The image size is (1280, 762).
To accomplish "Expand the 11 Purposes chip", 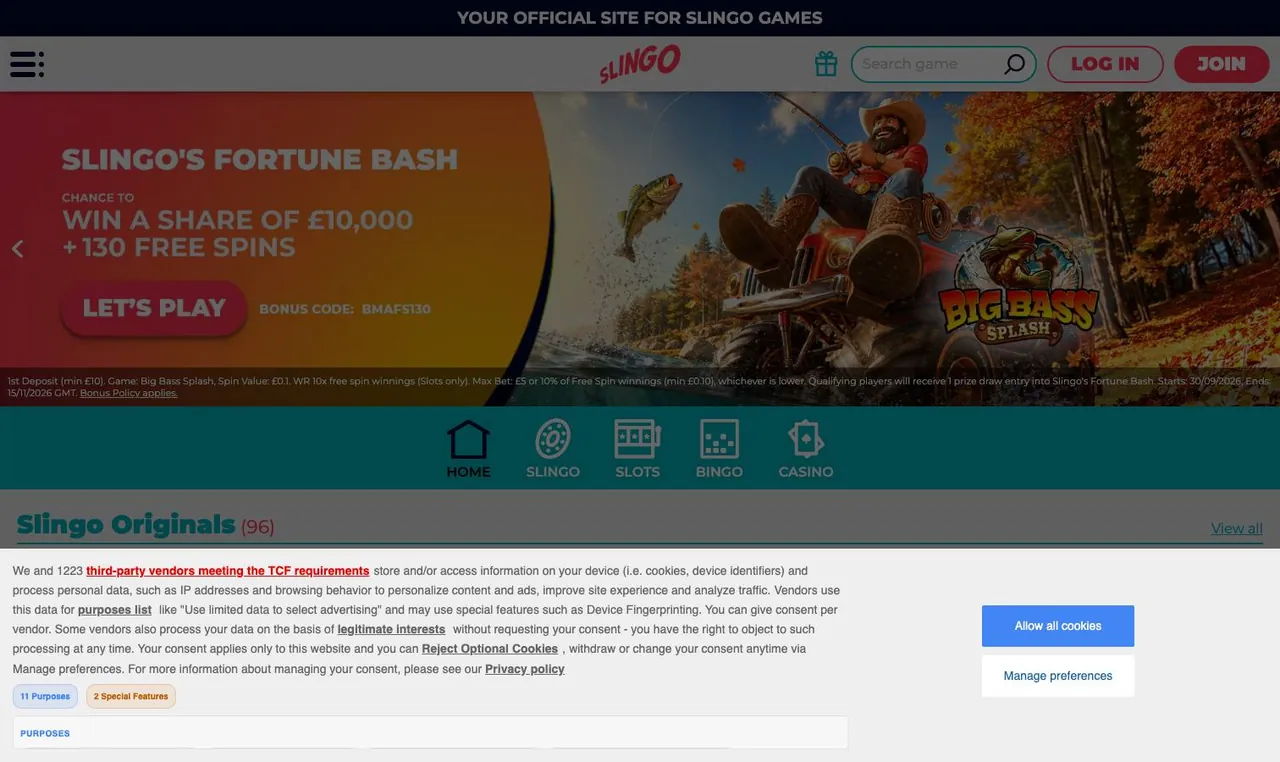I will pos(45,696).
